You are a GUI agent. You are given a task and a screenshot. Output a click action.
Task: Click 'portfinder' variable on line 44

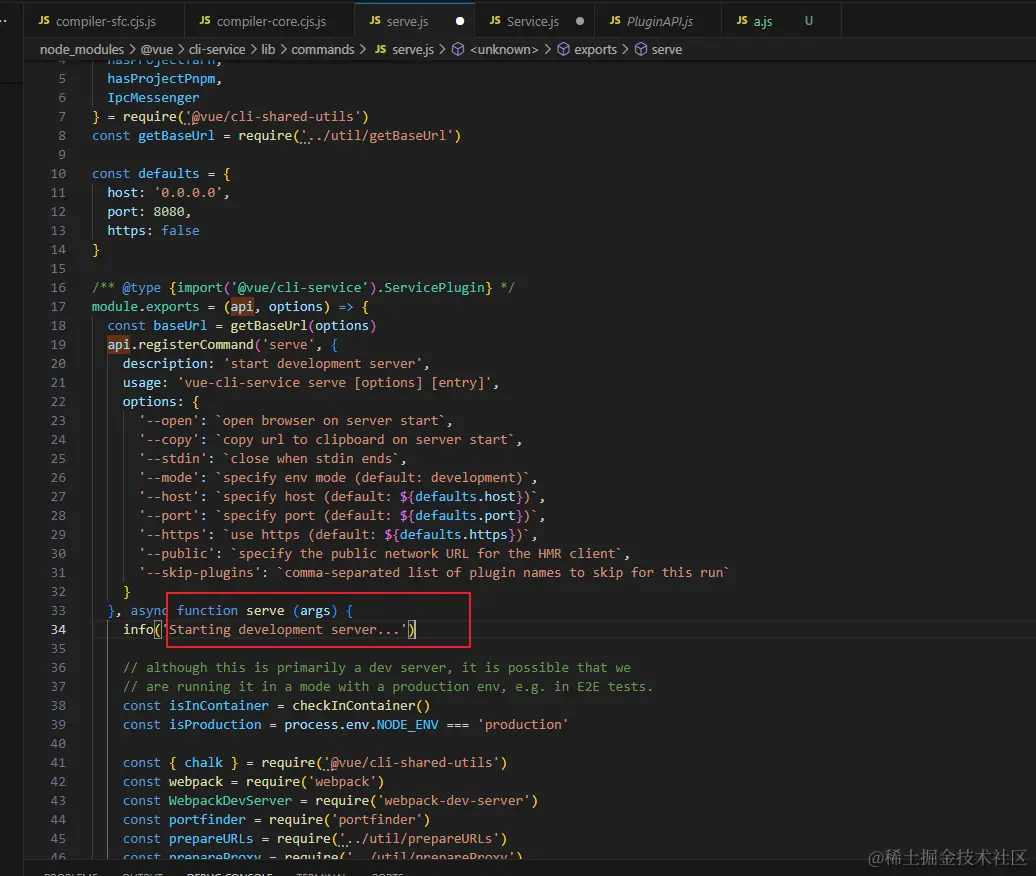[207, 820]
